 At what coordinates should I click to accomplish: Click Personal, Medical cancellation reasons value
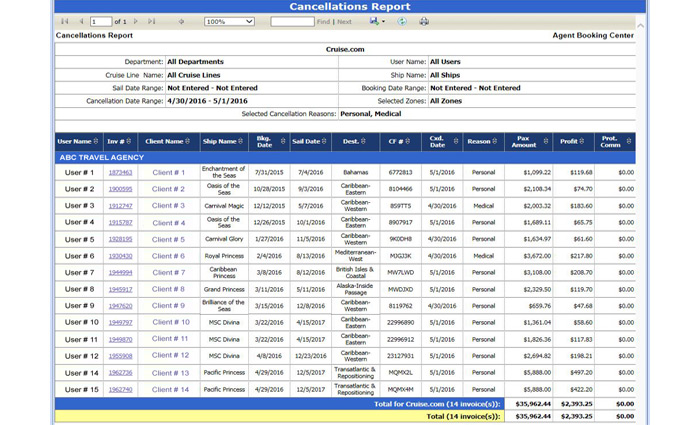[371, 114]
